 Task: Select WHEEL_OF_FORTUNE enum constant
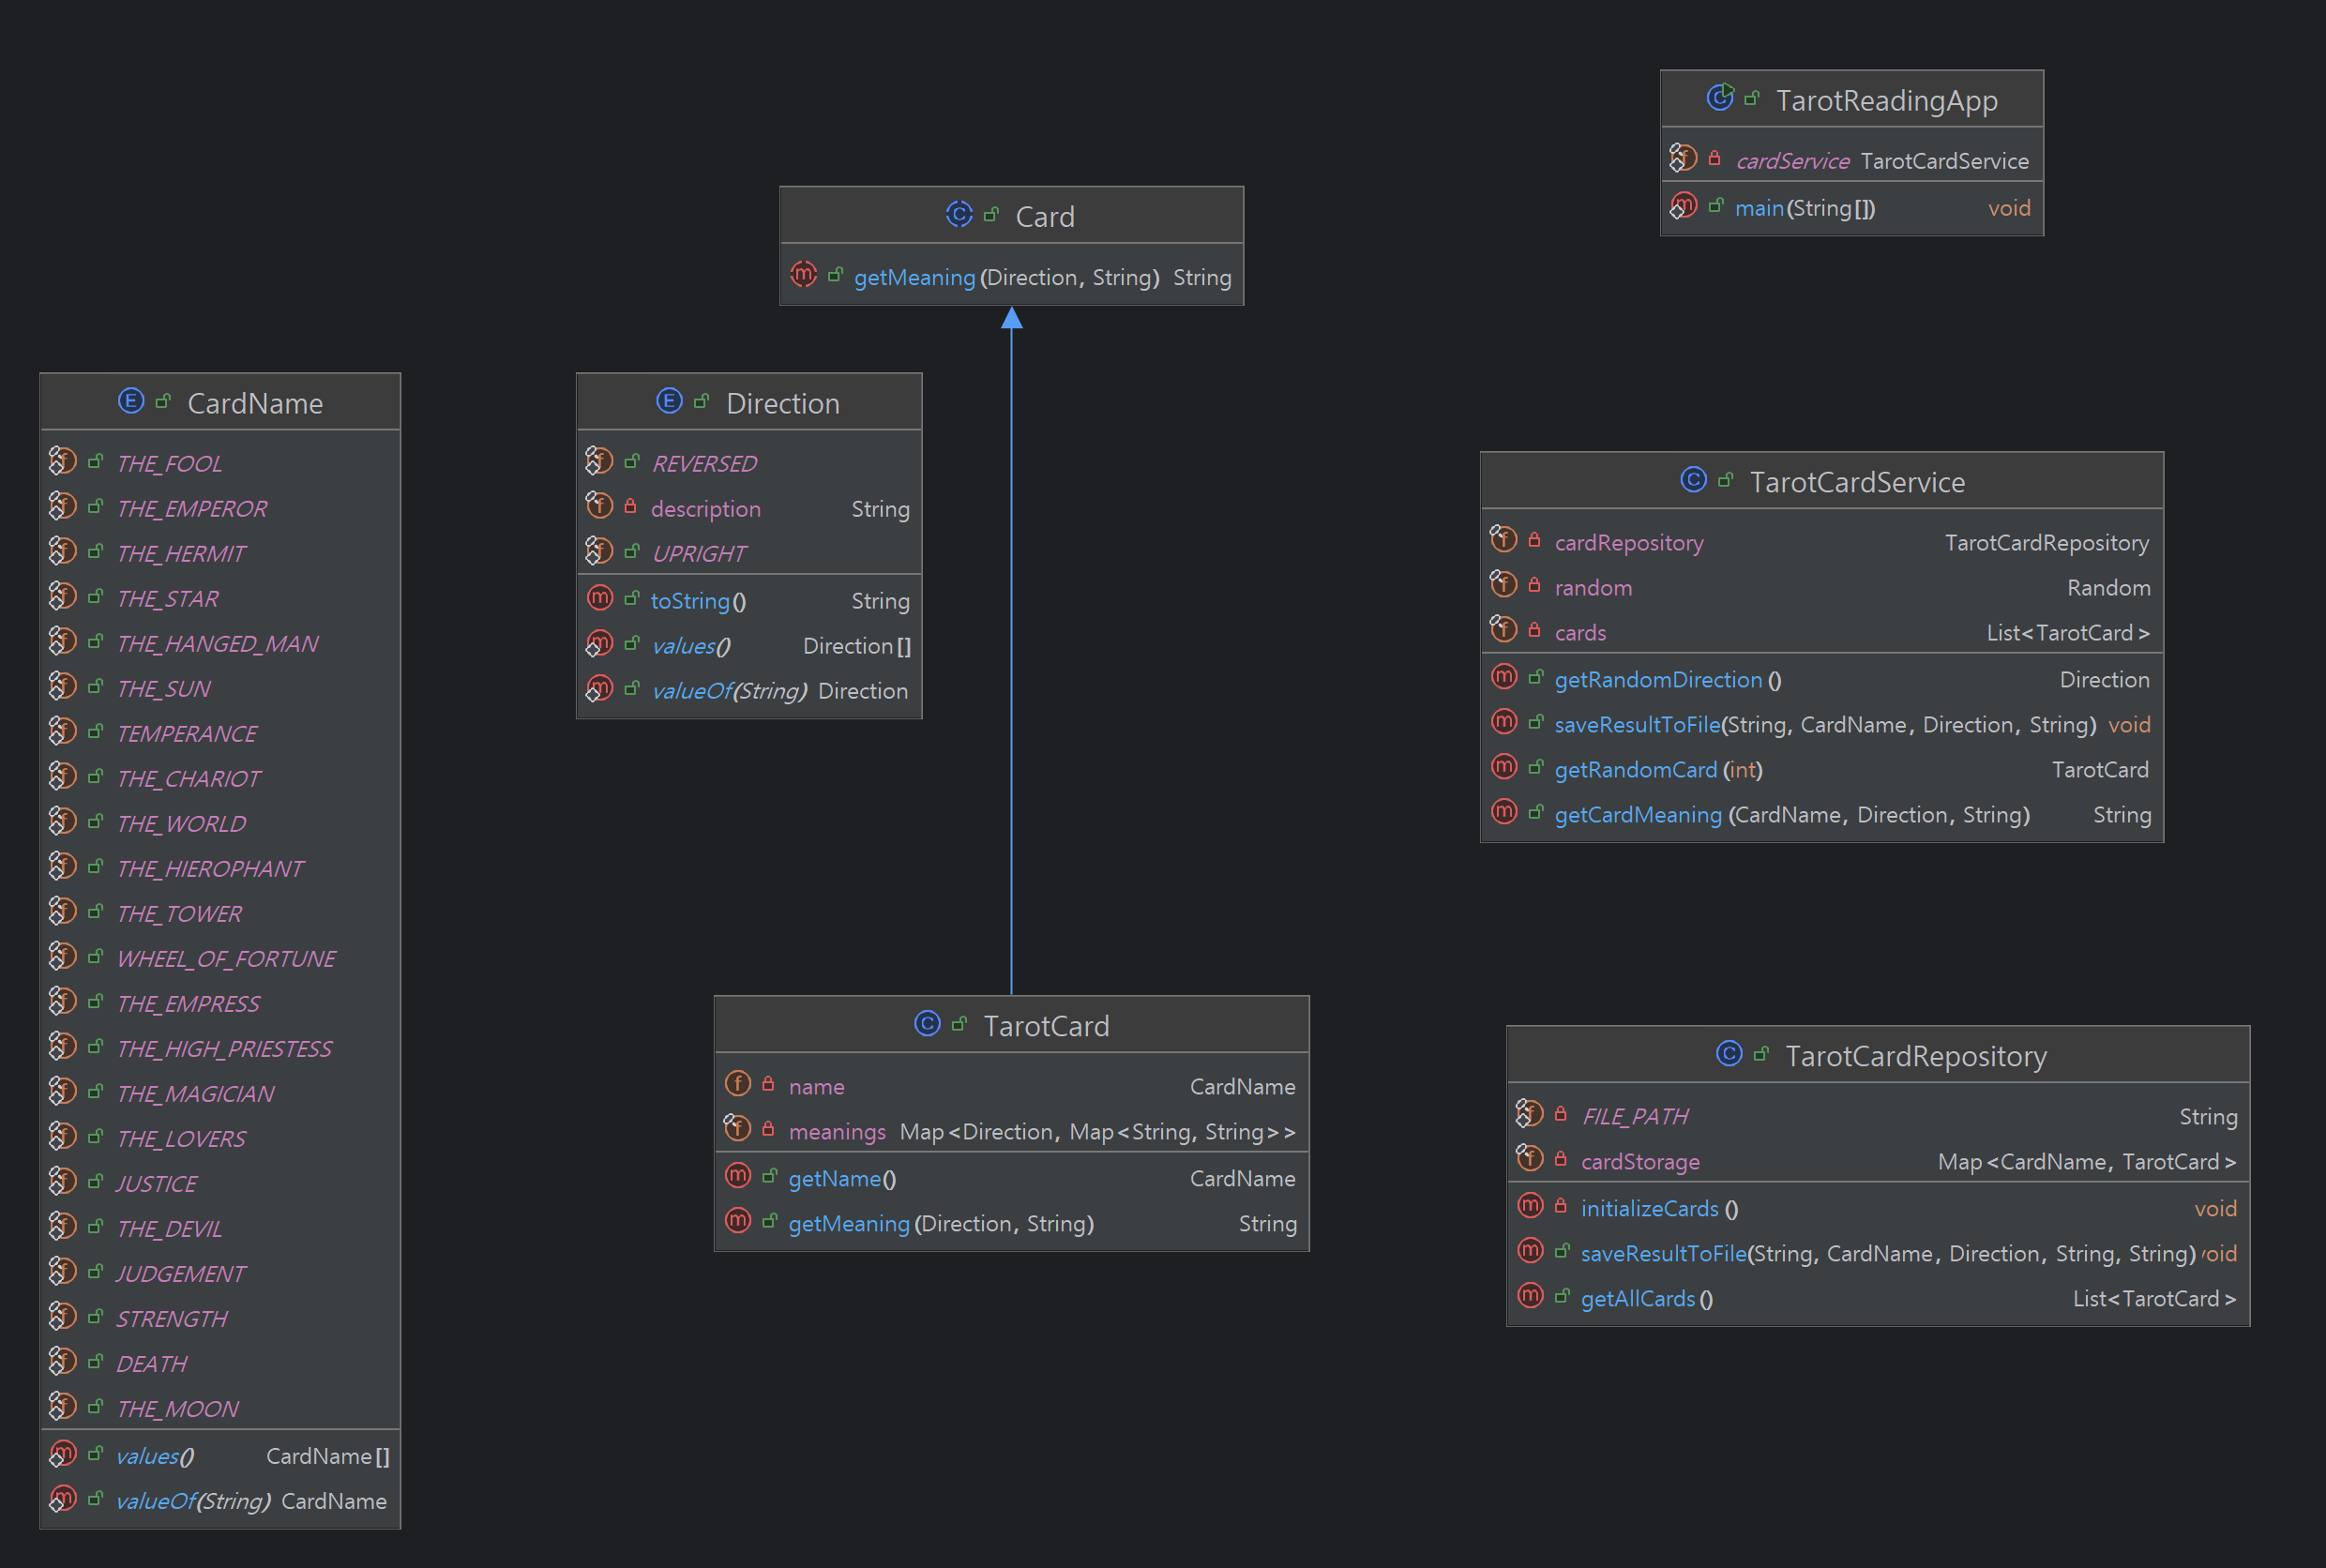coord(226,959)
